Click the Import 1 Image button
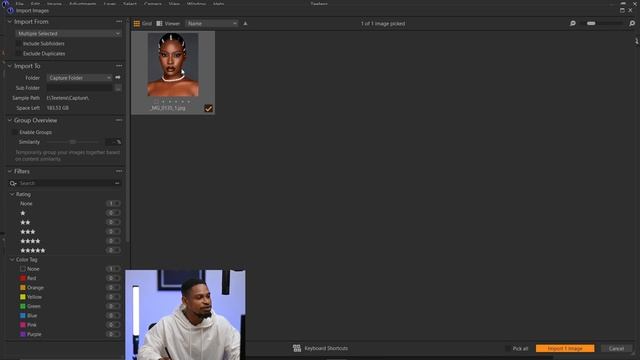 (x=565, y=349)
